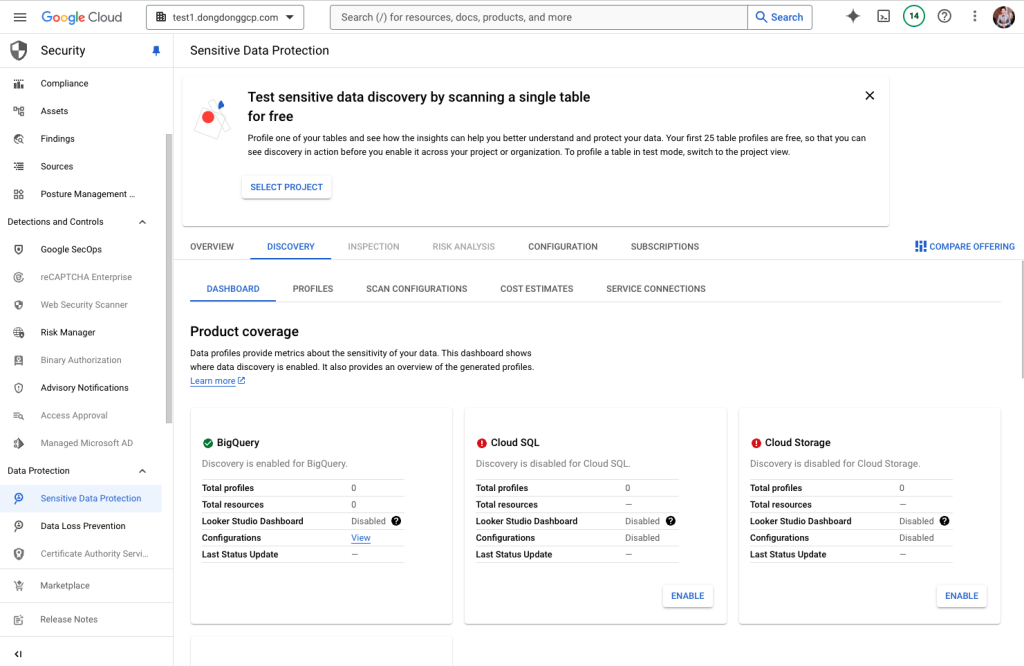This screenshot has height=666, width=1024.
Task: Select the DASHBOARD sub-tab
Action: coord(233,289)
